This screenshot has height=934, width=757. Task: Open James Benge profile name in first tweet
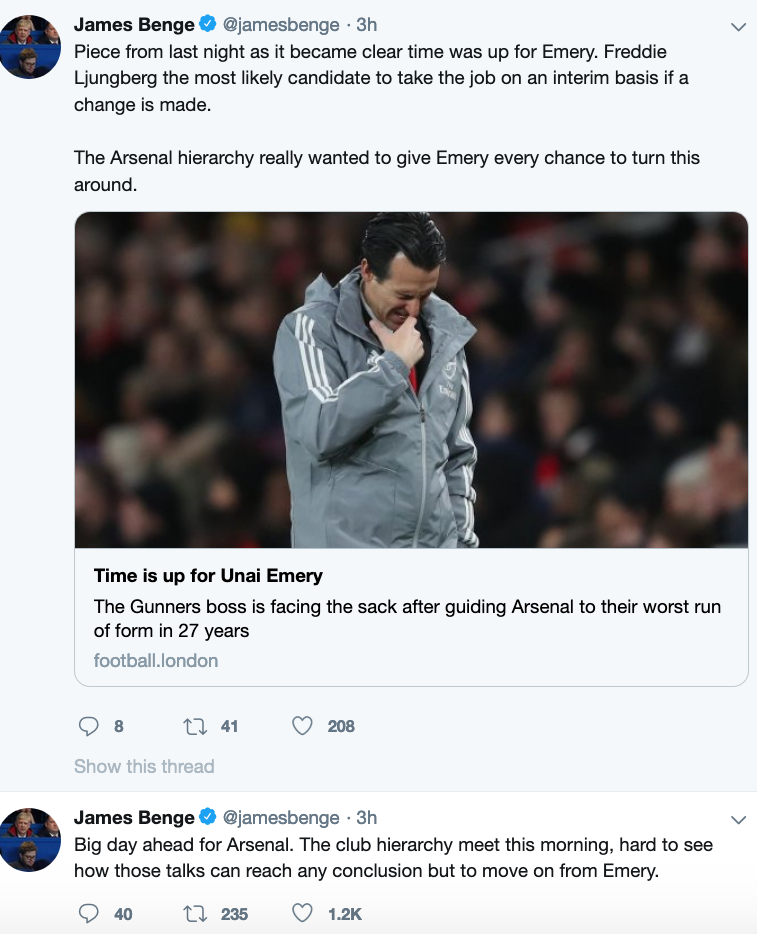click(134, 25)
